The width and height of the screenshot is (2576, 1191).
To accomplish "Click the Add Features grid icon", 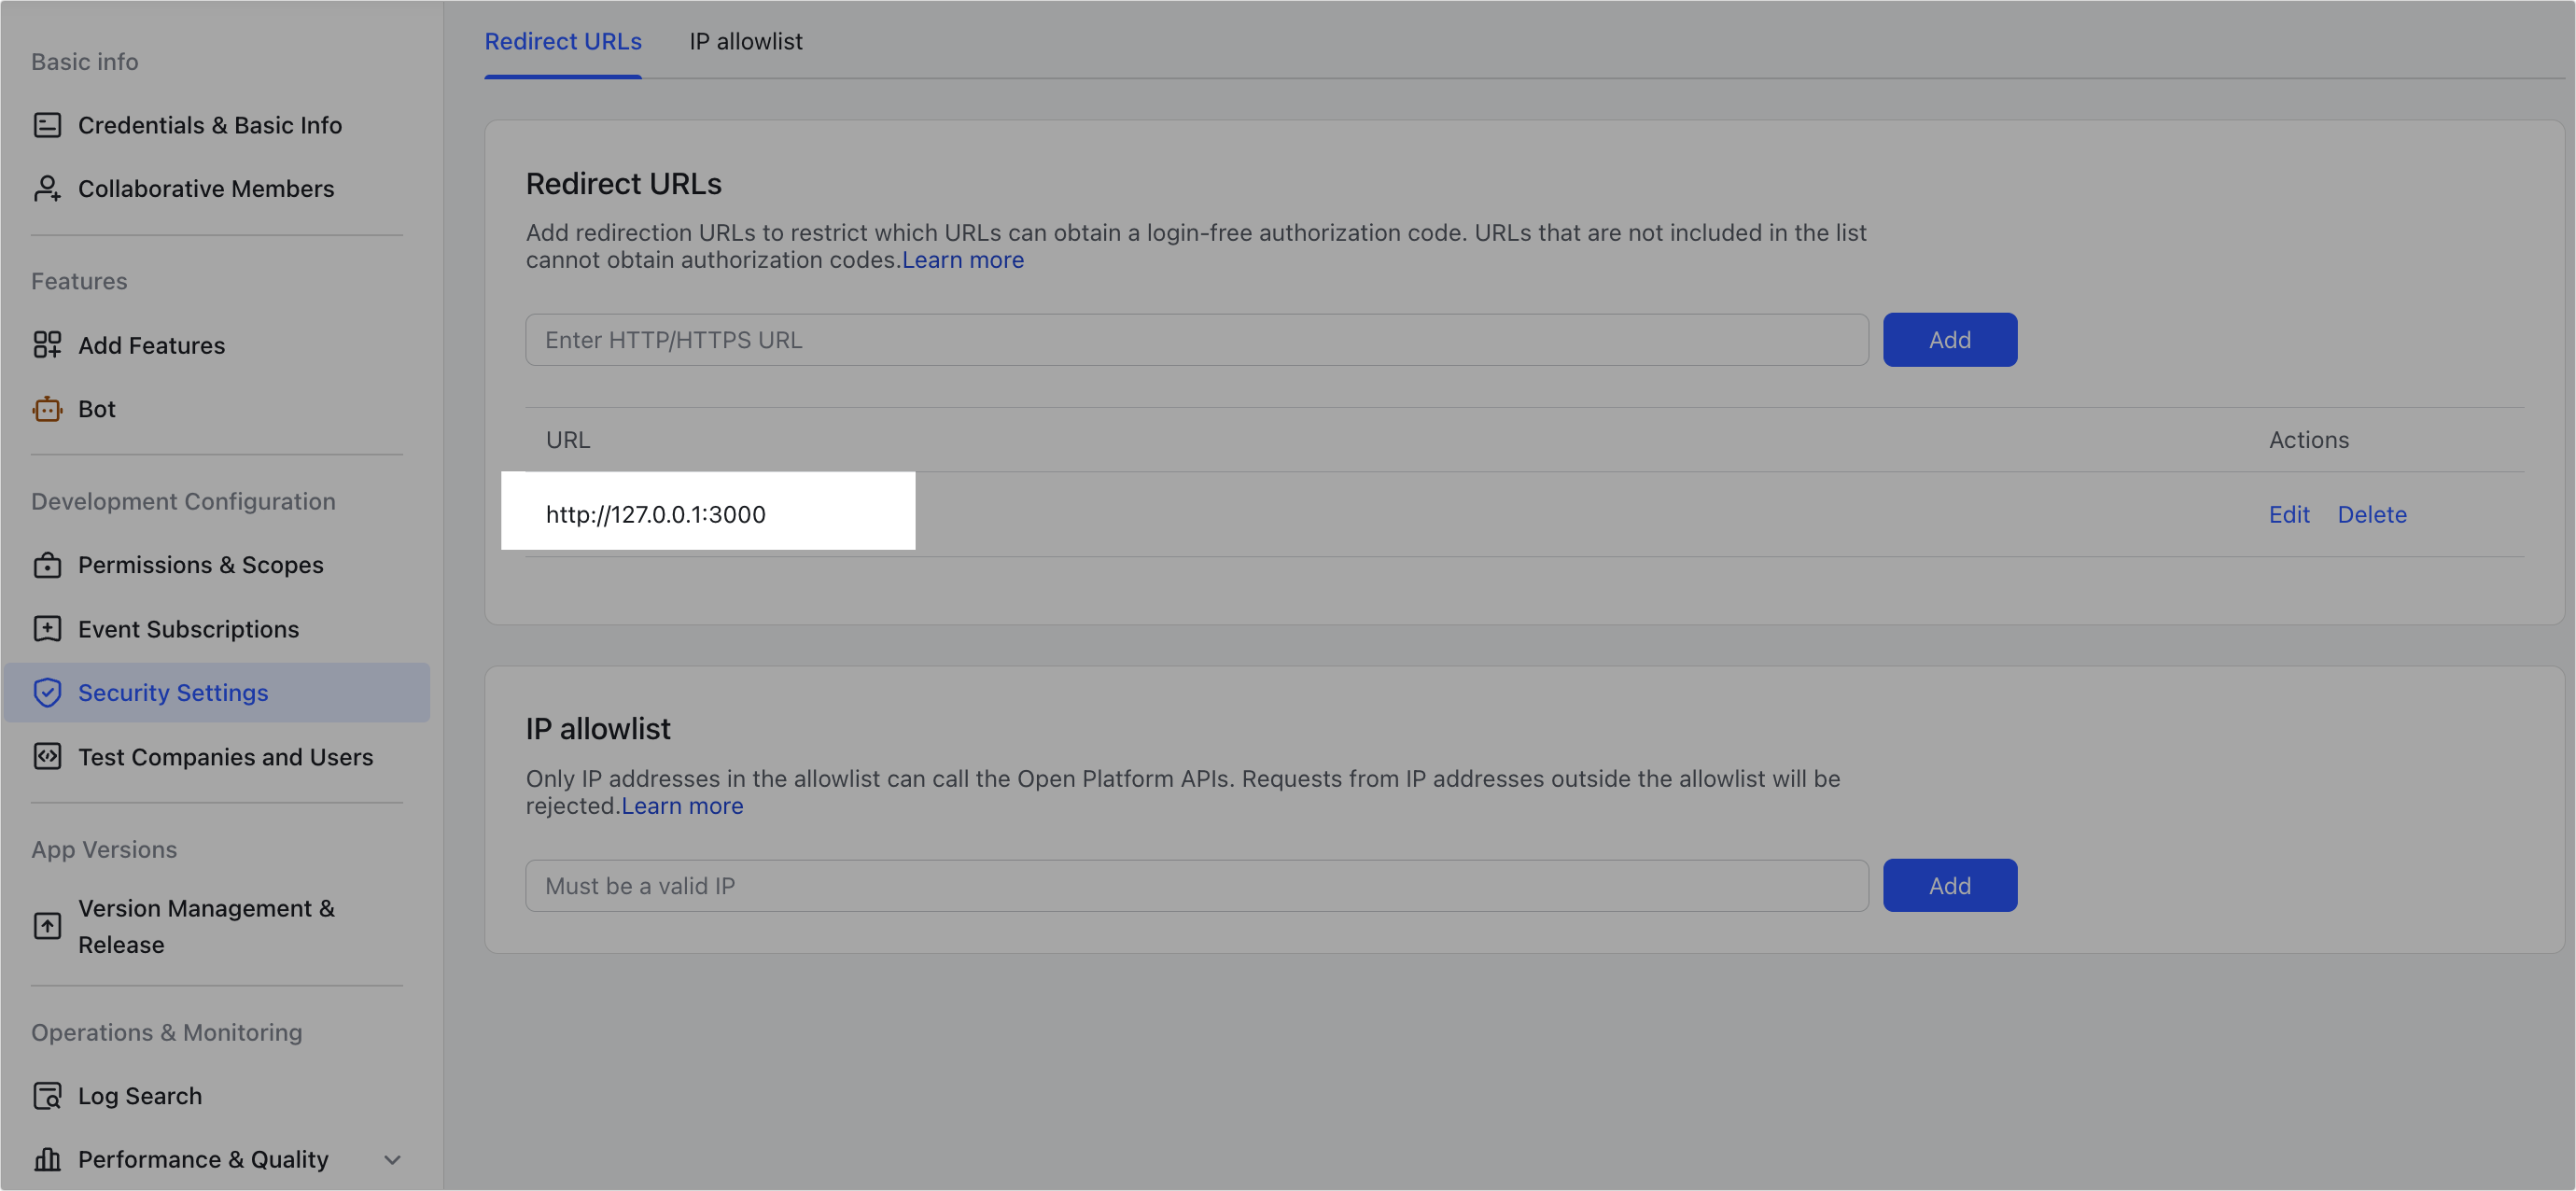I will tap(47, 345).
